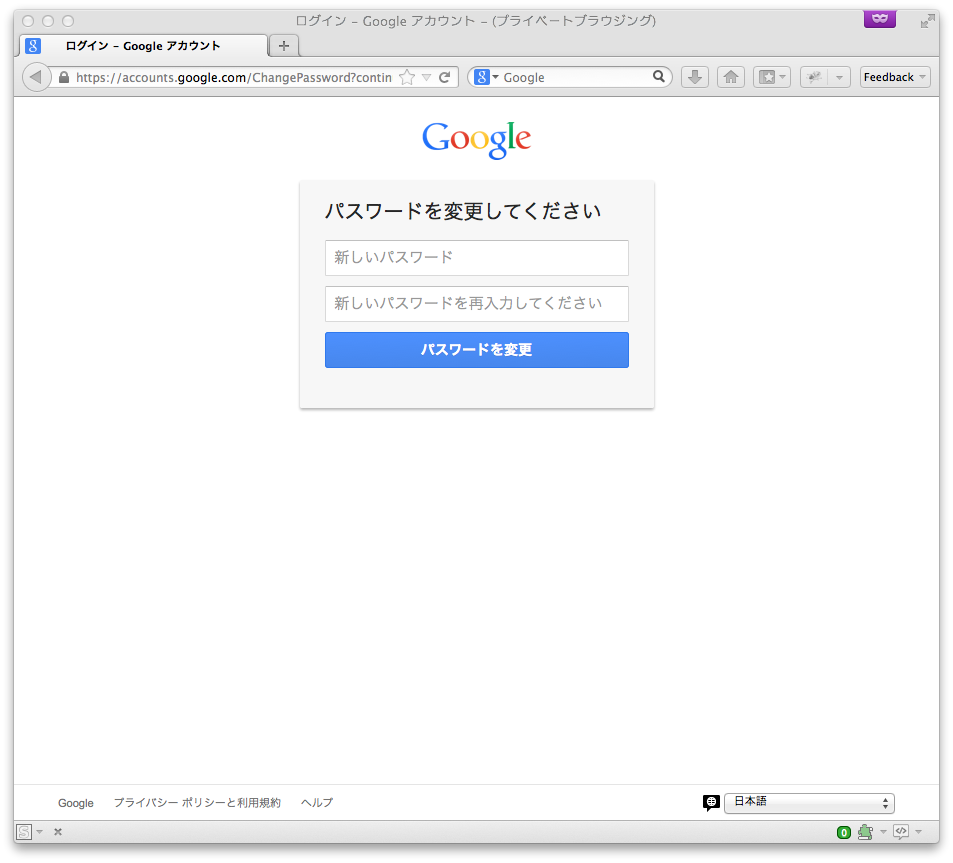953x863 pixels.
Task: Click the magnifier icon in the search bar
Action: point(659,77)
